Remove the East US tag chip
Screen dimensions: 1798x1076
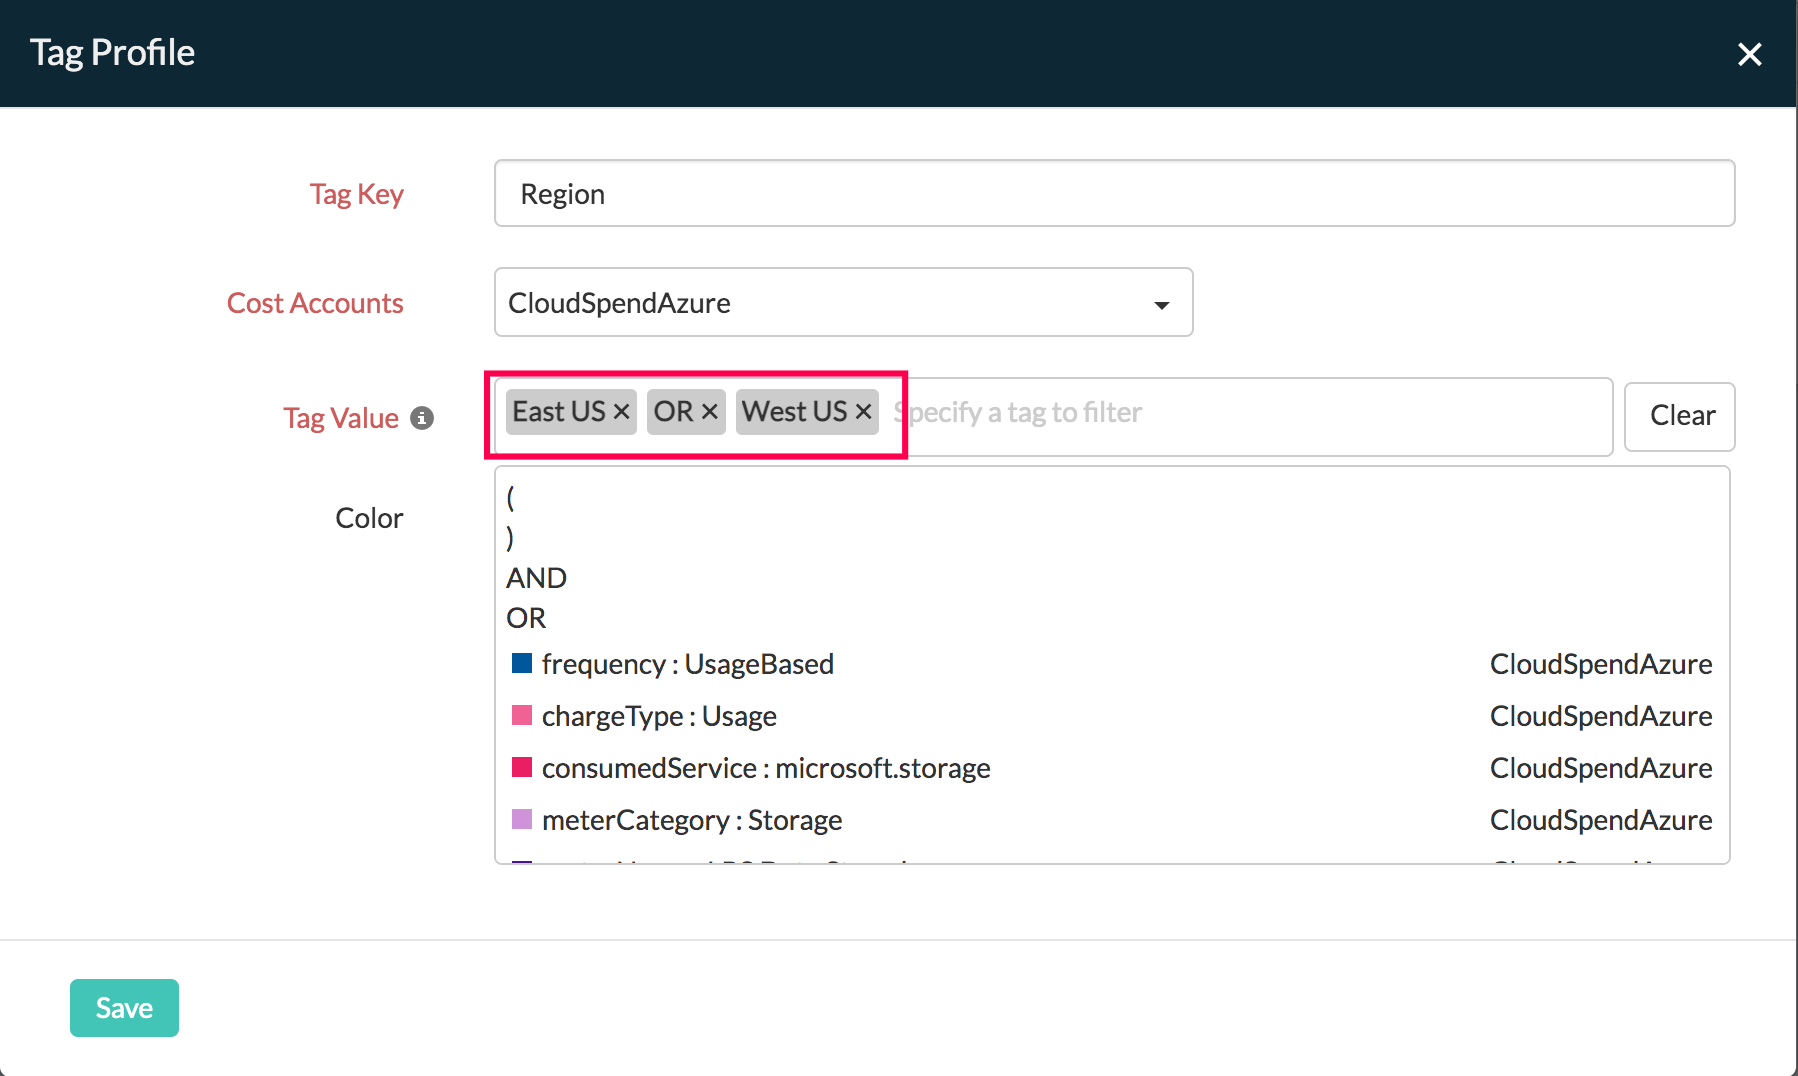pos(621,412)
